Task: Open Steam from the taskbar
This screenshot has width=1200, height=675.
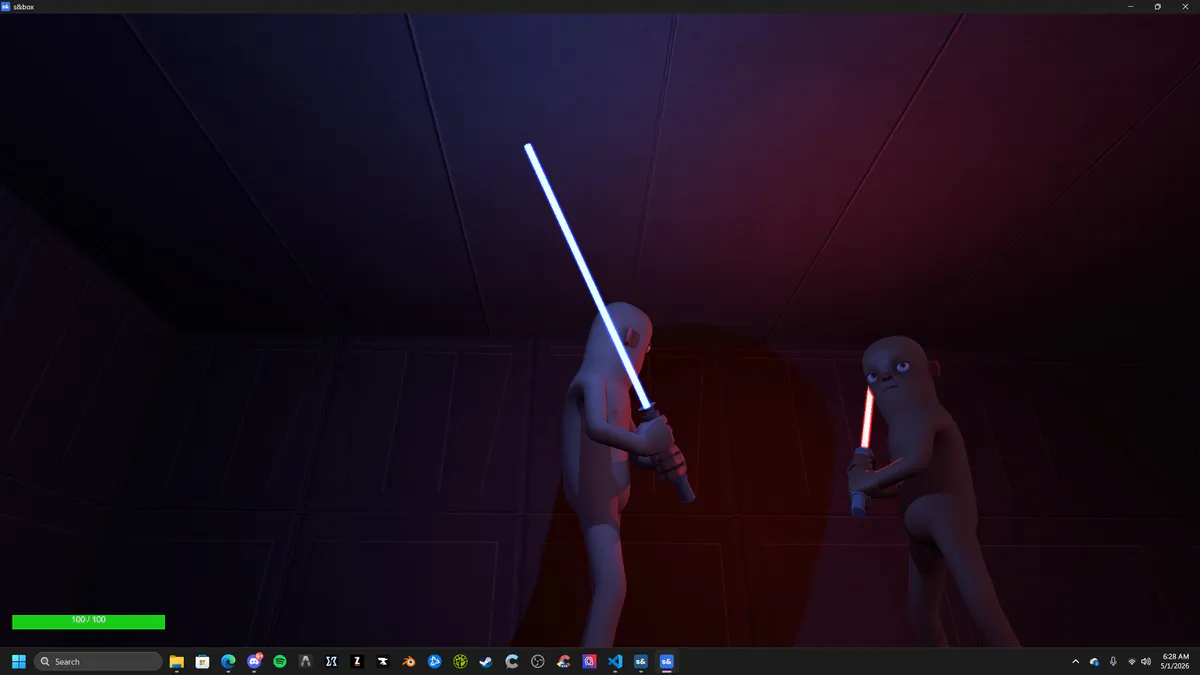Action: tap(486, 661)
